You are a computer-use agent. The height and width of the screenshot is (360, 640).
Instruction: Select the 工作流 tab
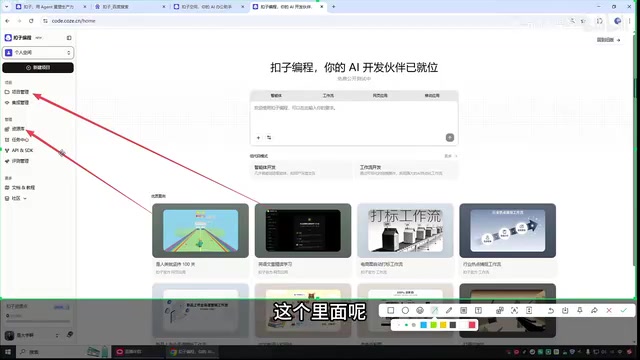(x=328, y=96)
